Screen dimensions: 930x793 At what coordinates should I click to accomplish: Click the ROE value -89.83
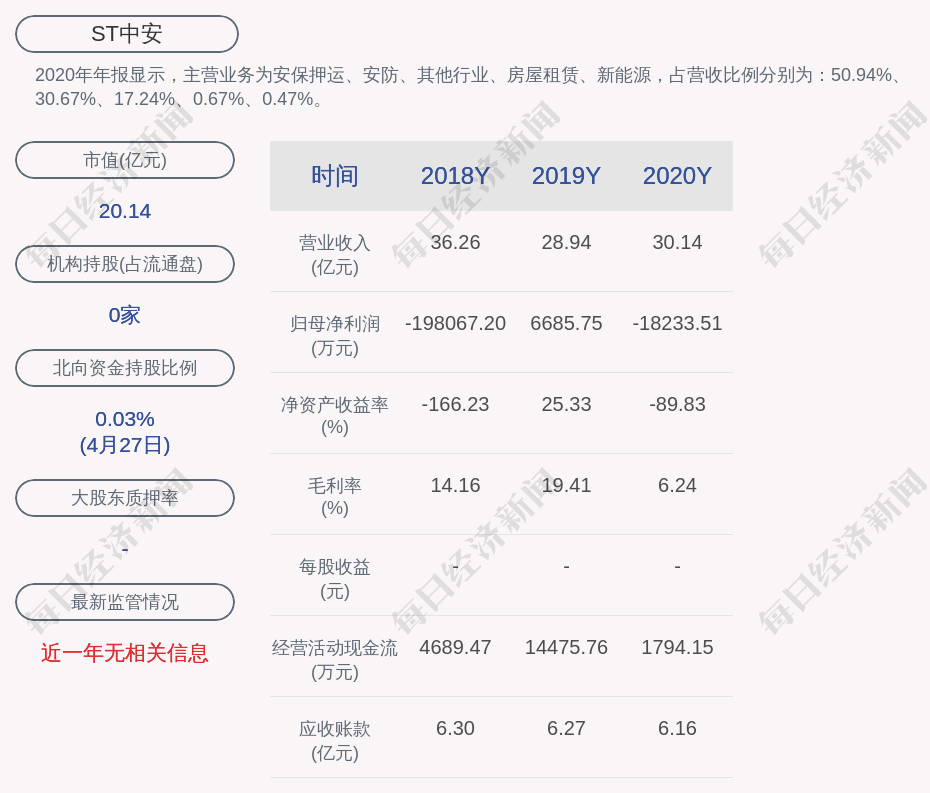677,404
